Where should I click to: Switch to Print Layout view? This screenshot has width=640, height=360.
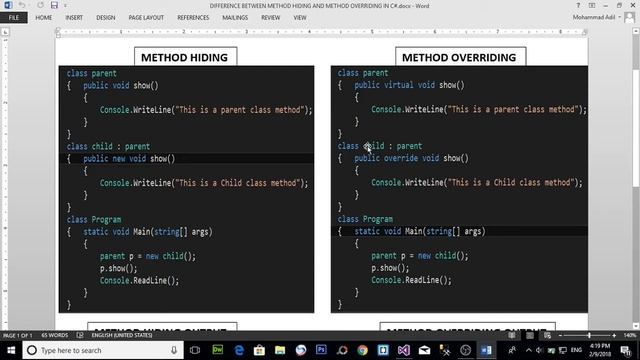tap(530, 336)
